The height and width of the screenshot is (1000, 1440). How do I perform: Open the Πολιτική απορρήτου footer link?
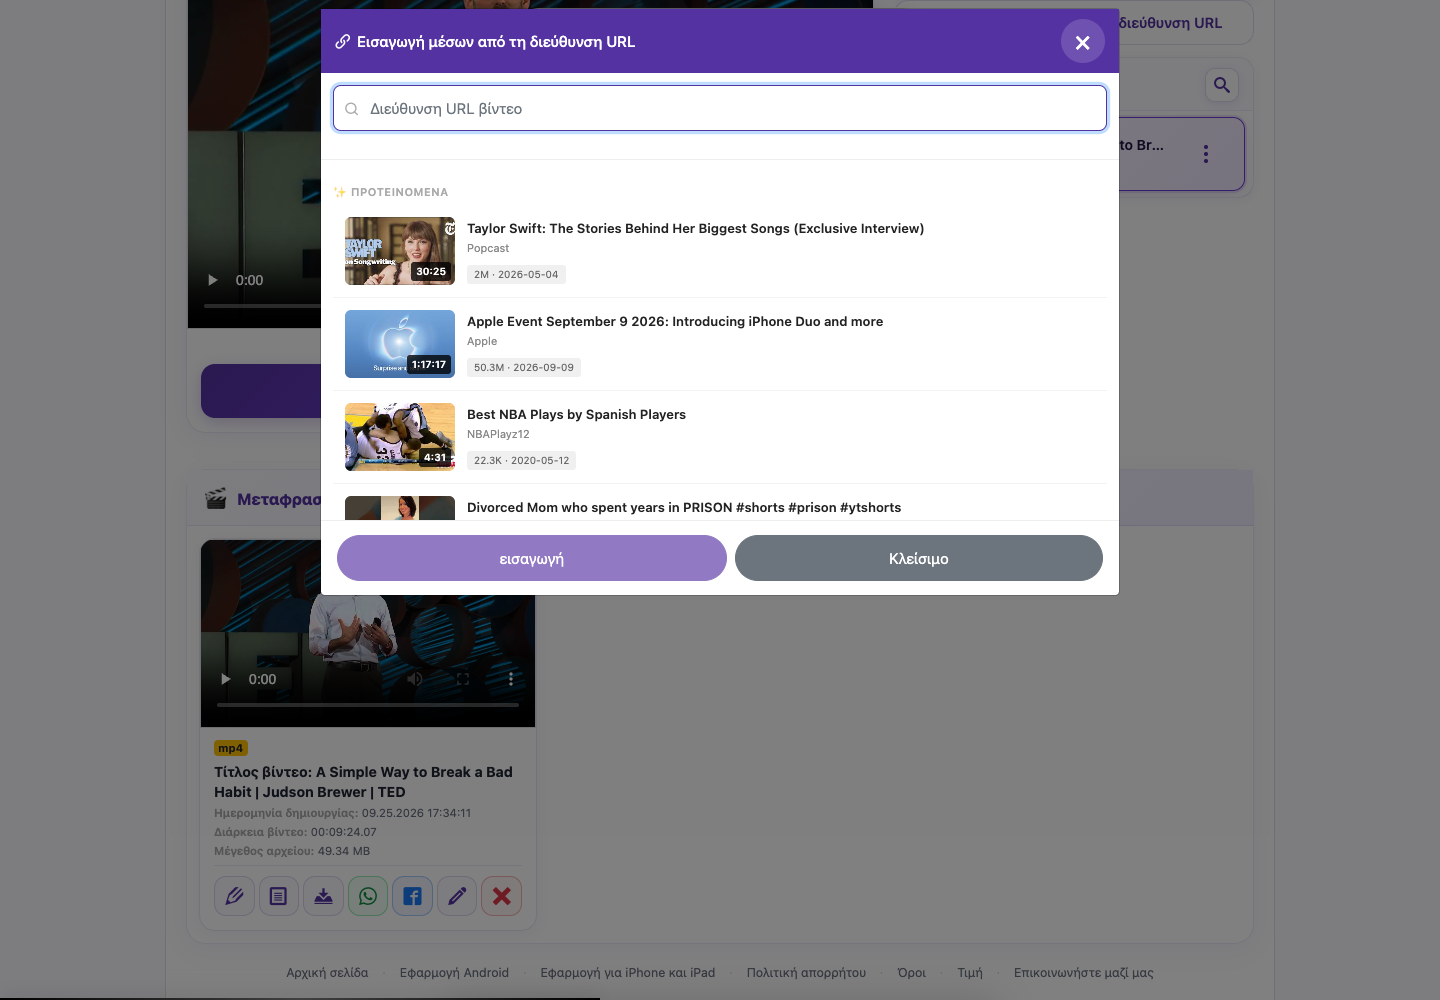(x=806, y=972)
